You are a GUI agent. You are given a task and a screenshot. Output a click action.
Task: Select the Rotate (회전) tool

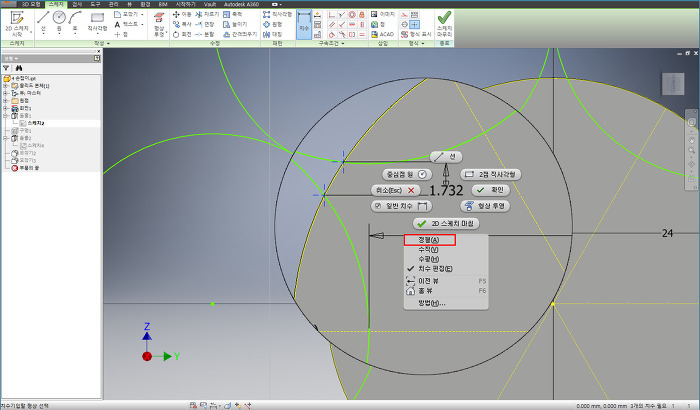coord(182,34)
